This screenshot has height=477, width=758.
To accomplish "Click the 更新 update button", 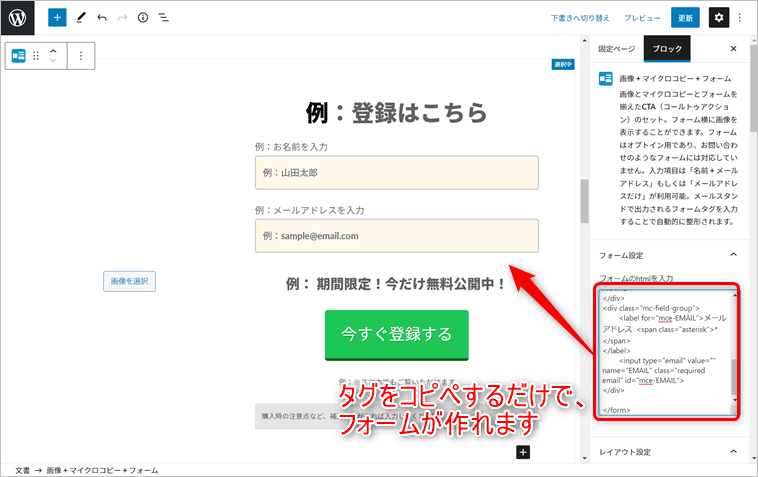I will click(x=685, y=18).
